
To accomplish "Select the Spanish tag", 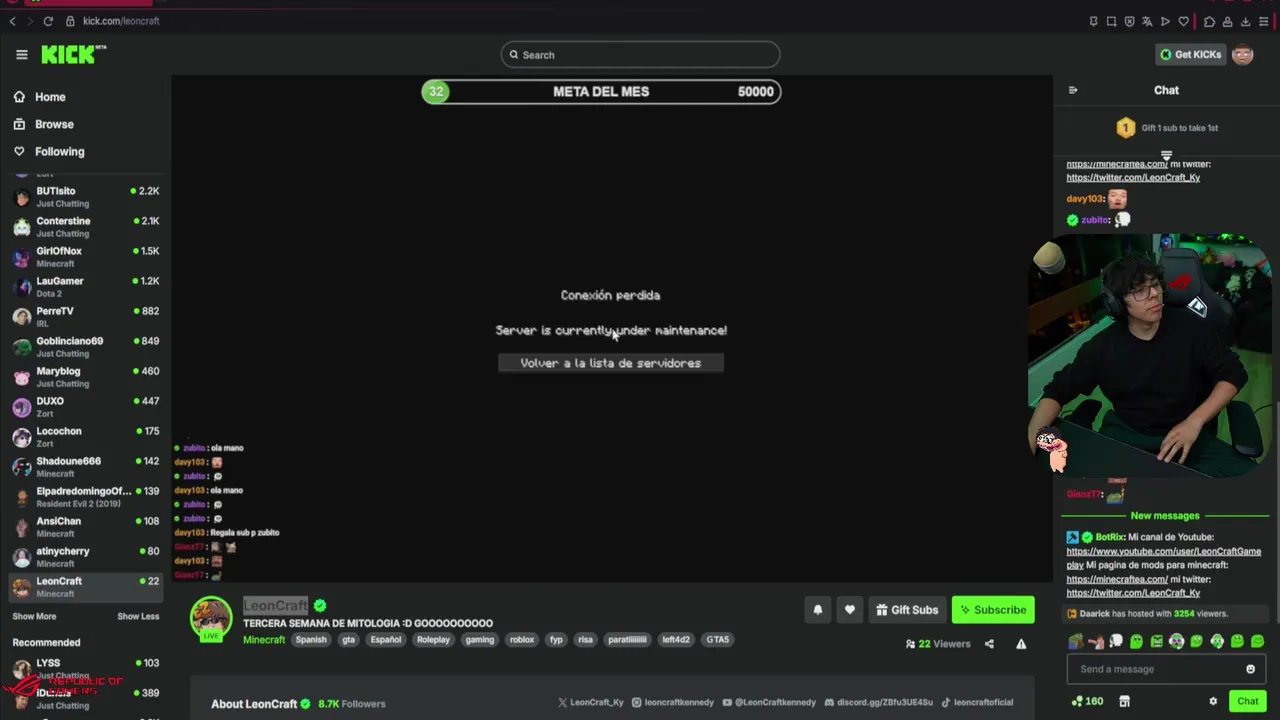I will pyautogui.click(x=311, y=640).
